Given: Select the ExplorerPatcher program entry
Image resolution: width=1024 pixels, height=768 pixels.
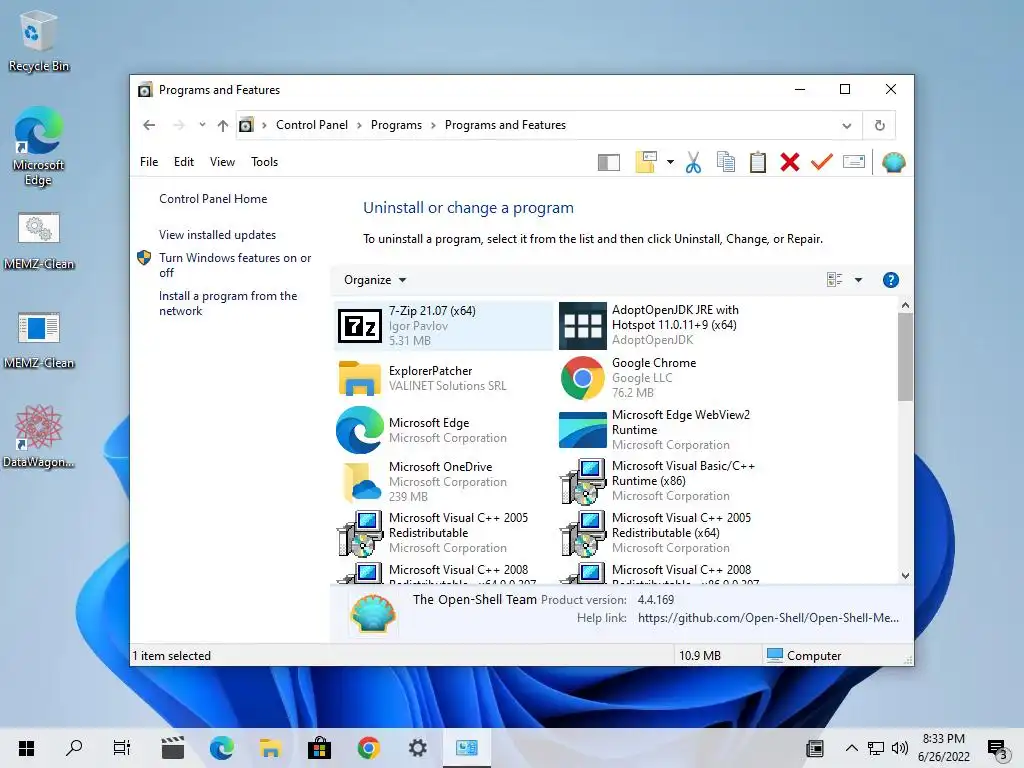Looking at the screenshot, I should click(443, 378).
